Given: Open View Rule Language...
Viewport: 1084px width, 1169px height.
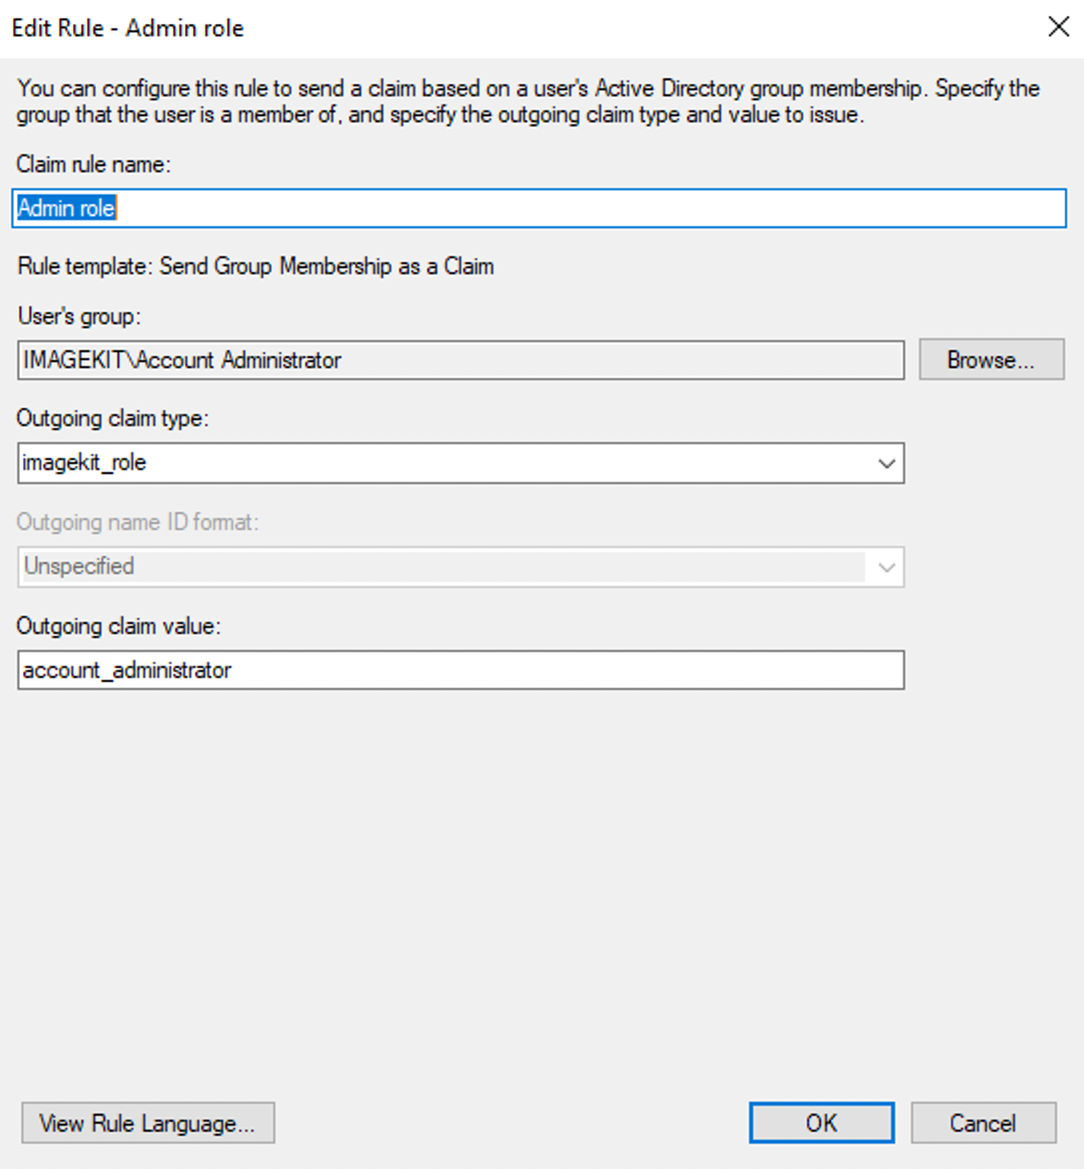Looking at the screenshot, I should point(148,1123).
